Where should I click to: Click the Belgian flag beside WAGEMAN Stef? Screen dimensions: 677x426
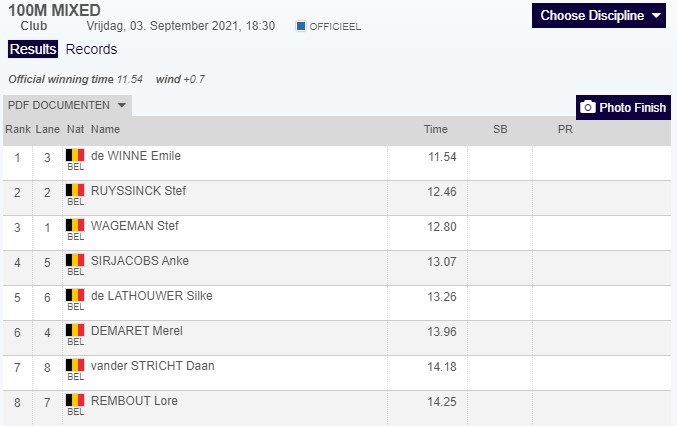point(75,226)
